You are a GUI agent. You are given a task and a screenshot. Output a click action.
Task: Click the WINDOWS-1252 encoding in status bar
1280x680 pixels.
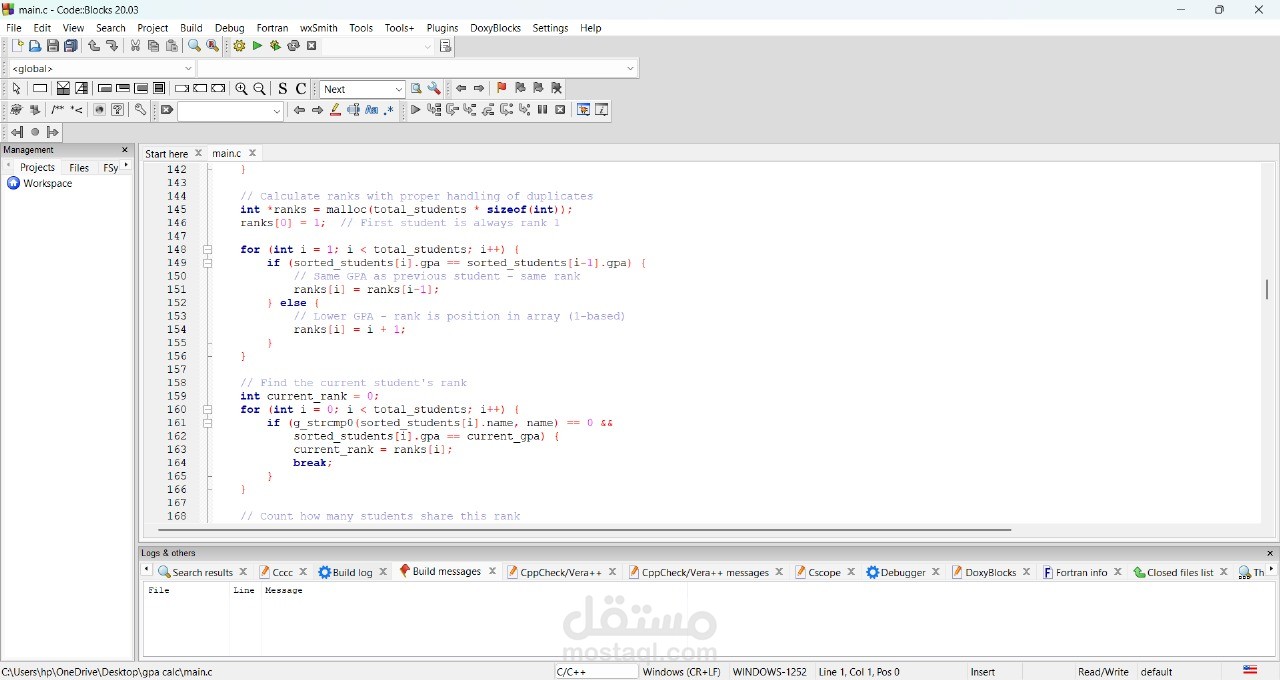tap(769, 672)
